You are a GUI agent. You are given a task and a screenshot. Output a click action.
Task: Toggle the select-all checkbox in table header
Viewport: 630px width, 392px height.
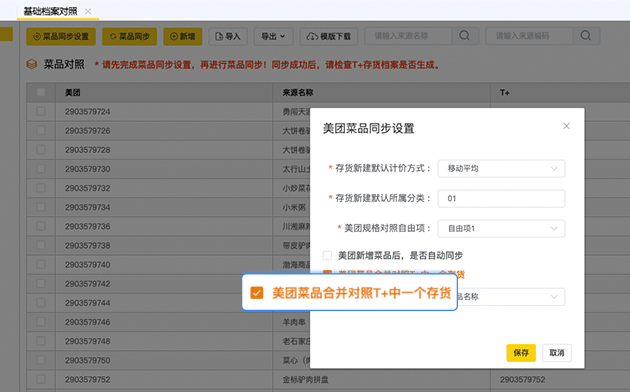[41, 92]
